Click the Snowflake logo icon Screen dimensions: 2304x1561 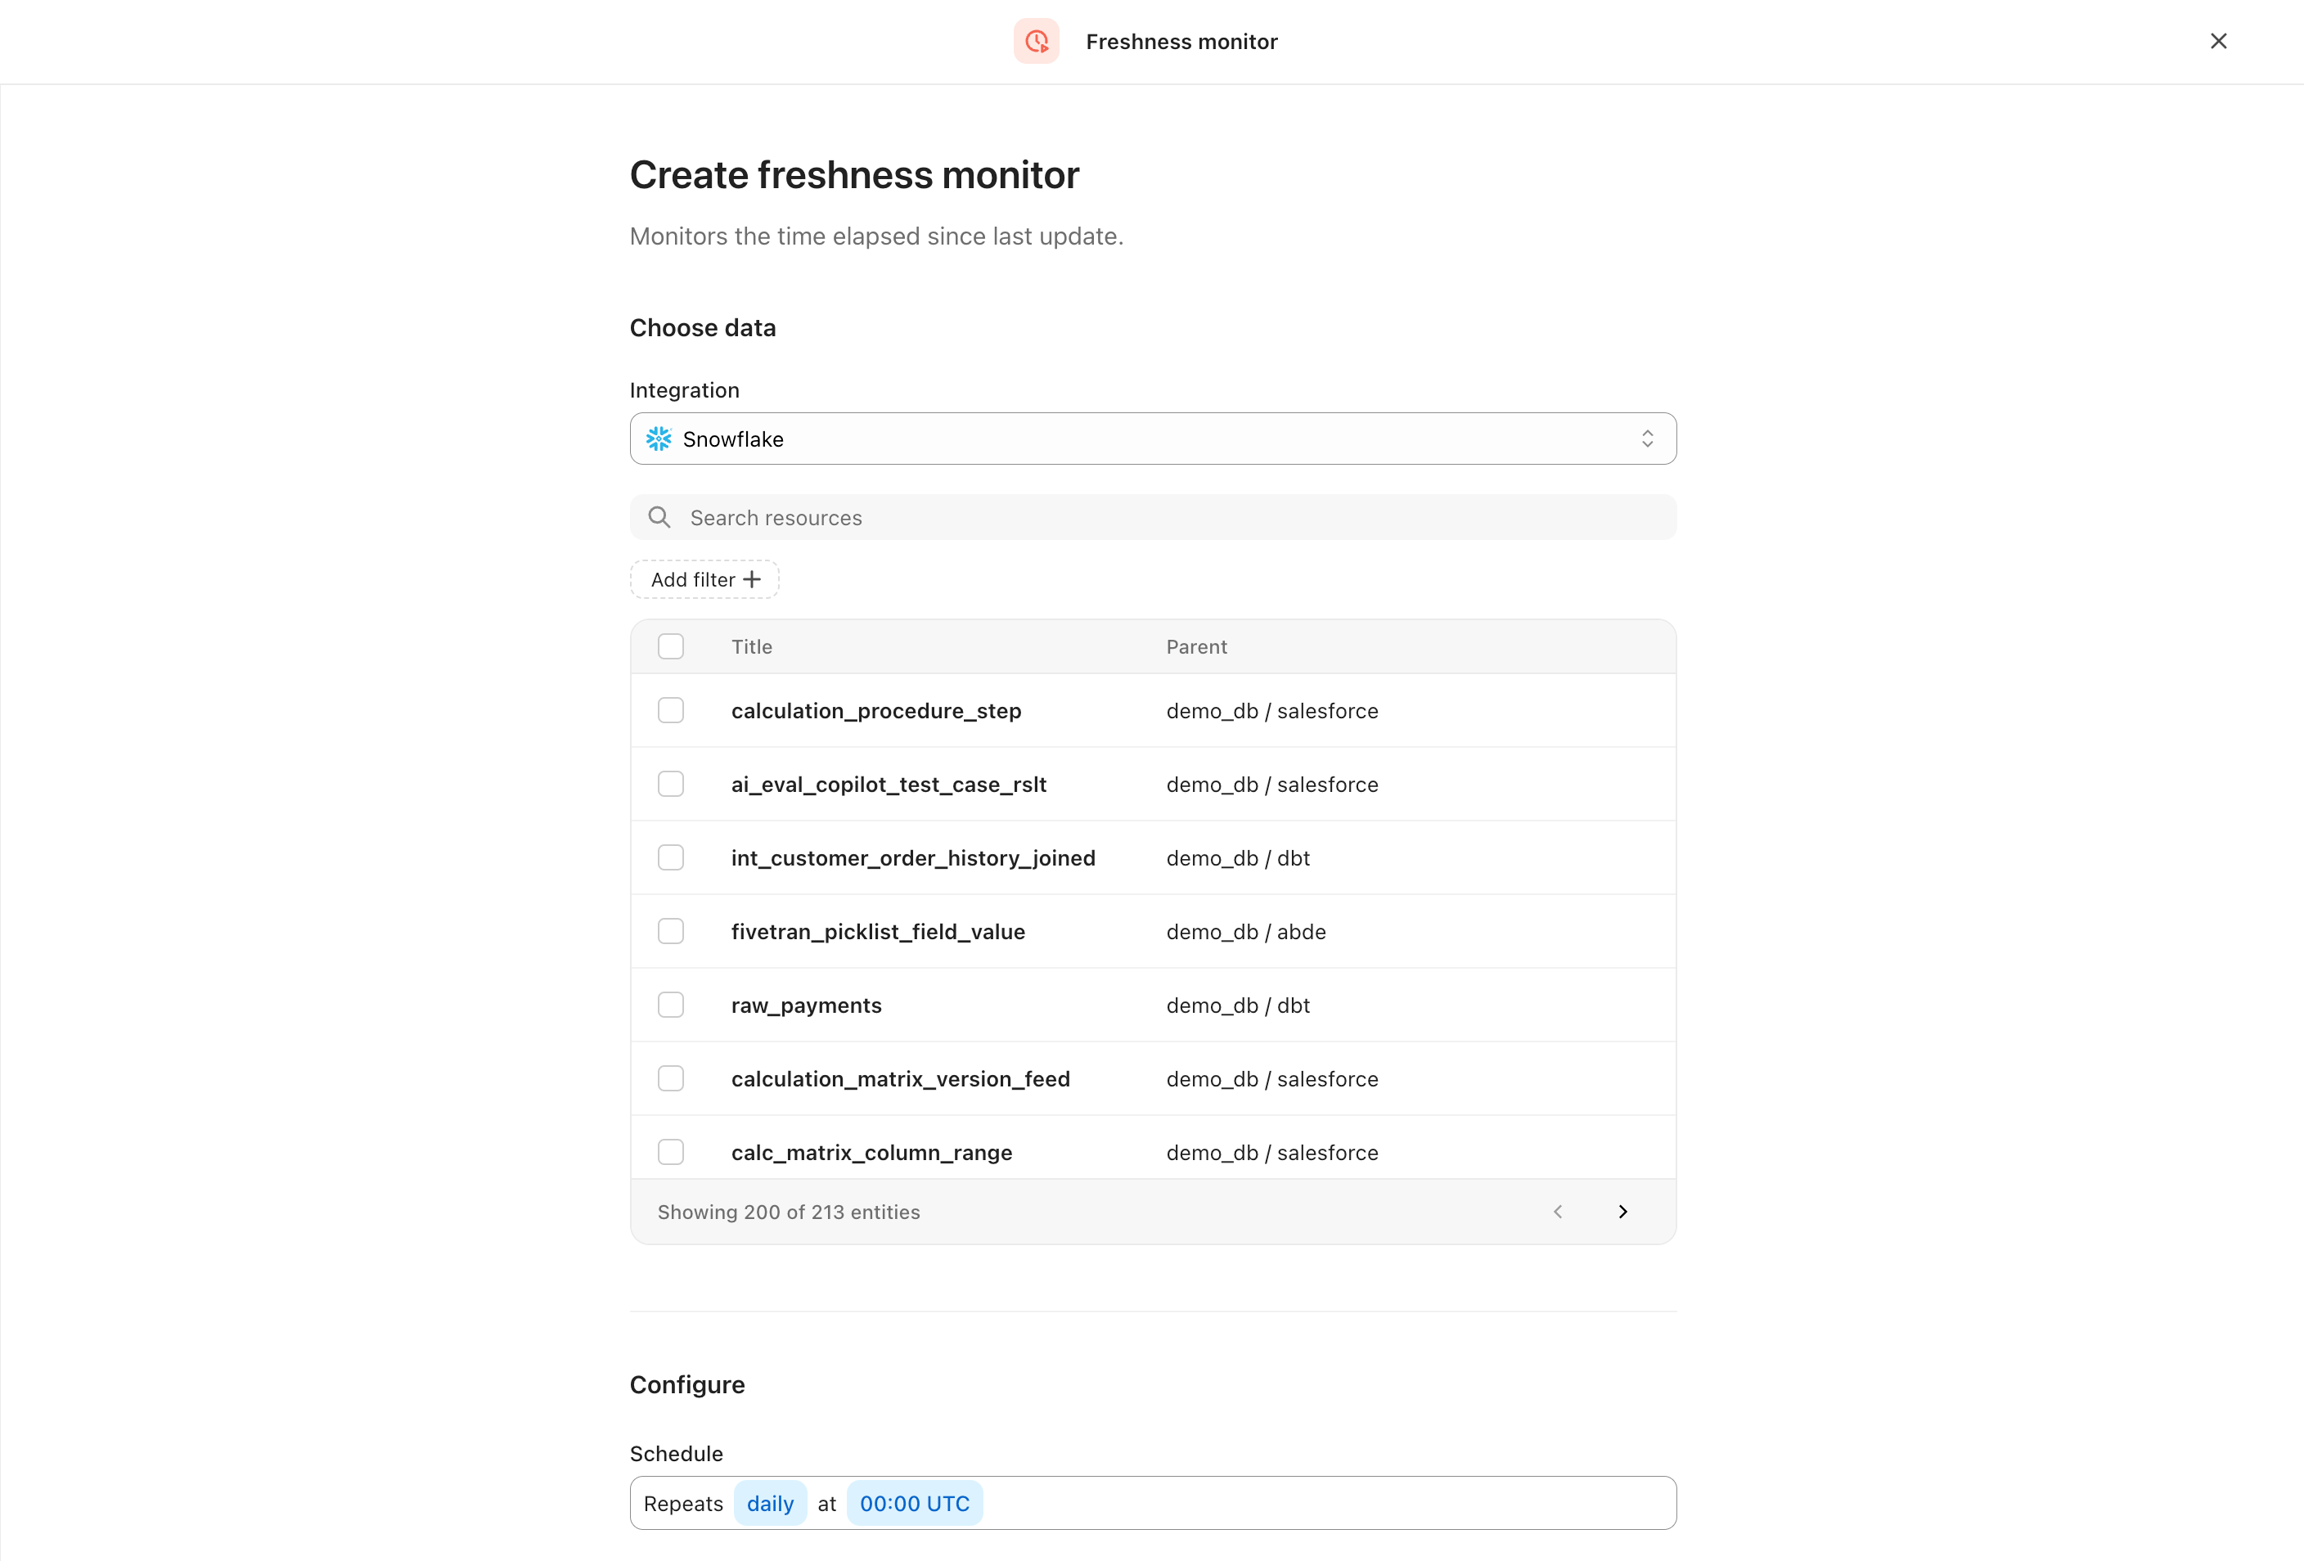click(659, 439)
